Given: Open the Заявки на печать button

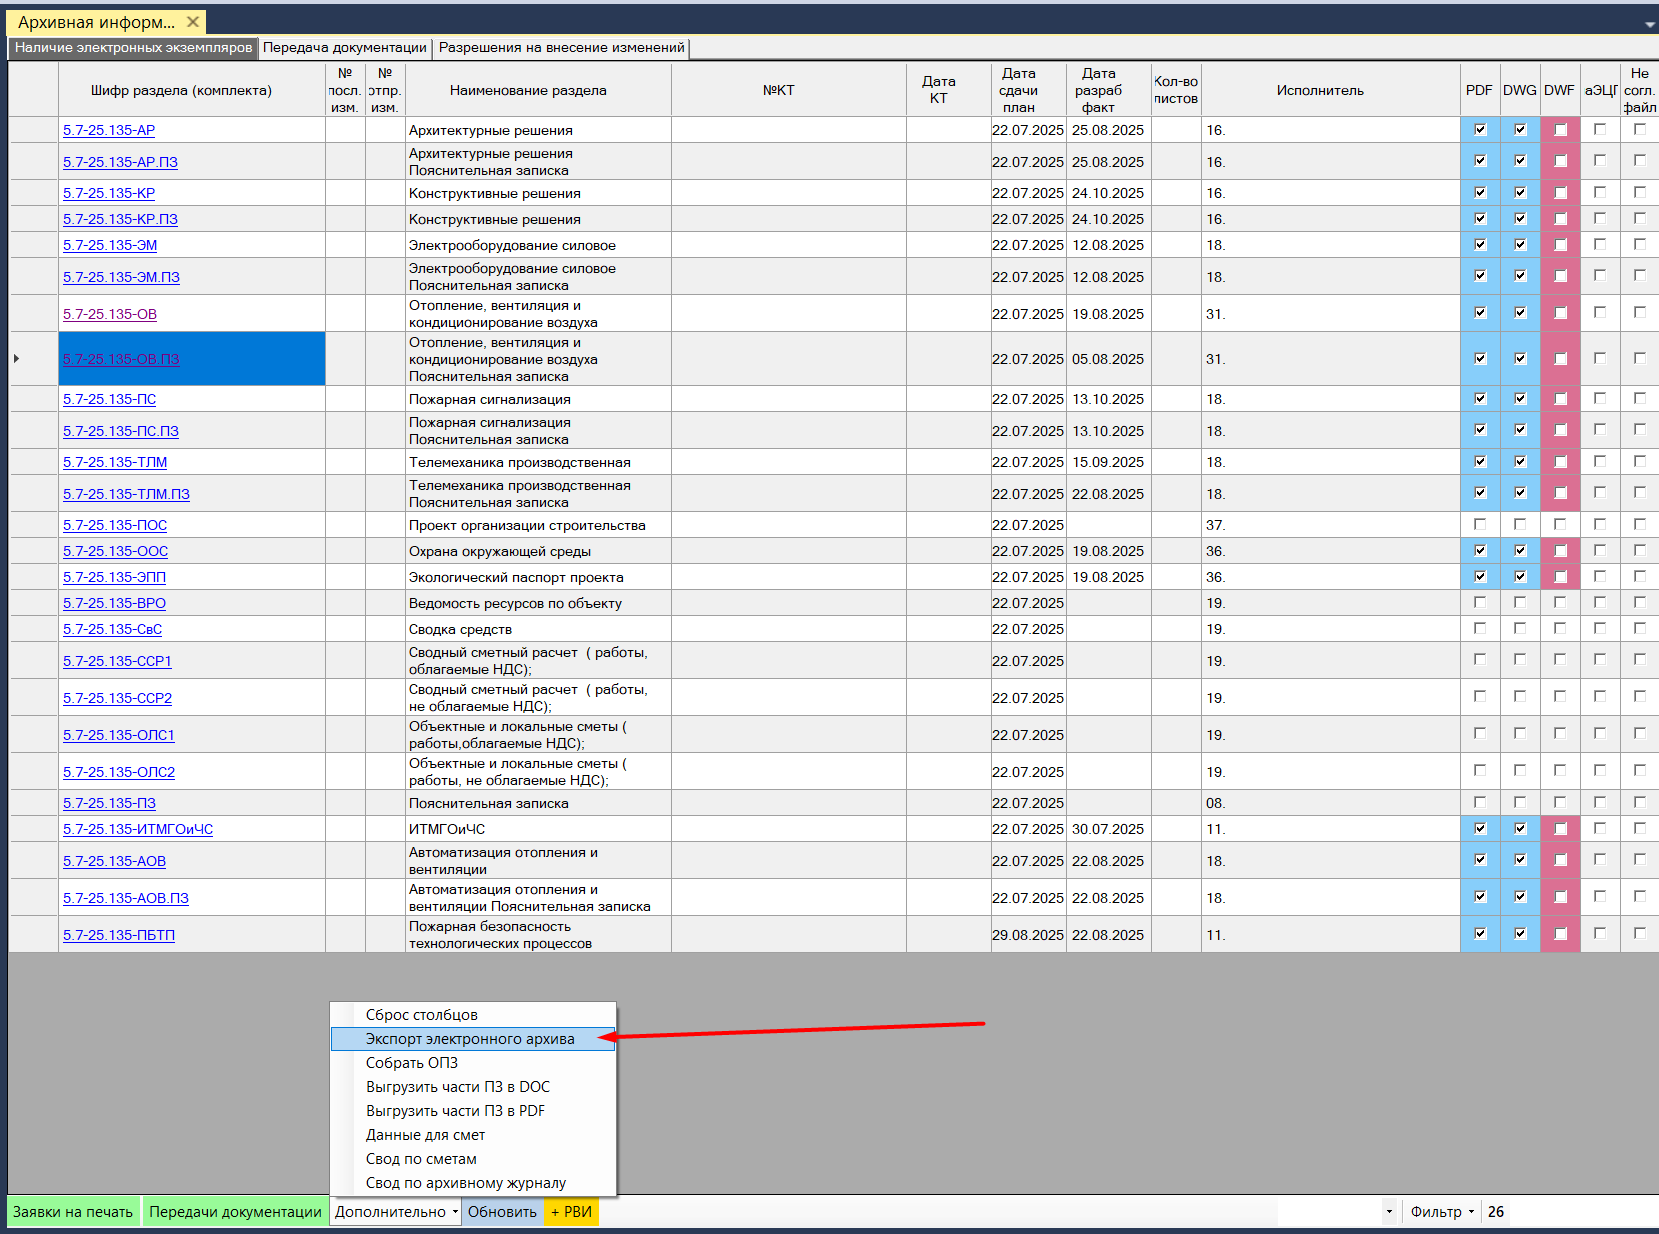Looking at the screenshot, I should [x=73, y=1211].
